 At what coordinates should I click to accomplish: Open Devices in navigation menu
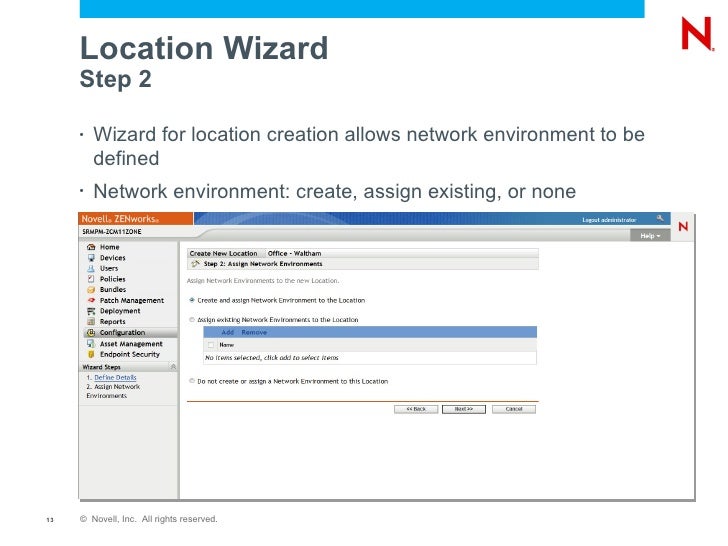pos(113,258)
